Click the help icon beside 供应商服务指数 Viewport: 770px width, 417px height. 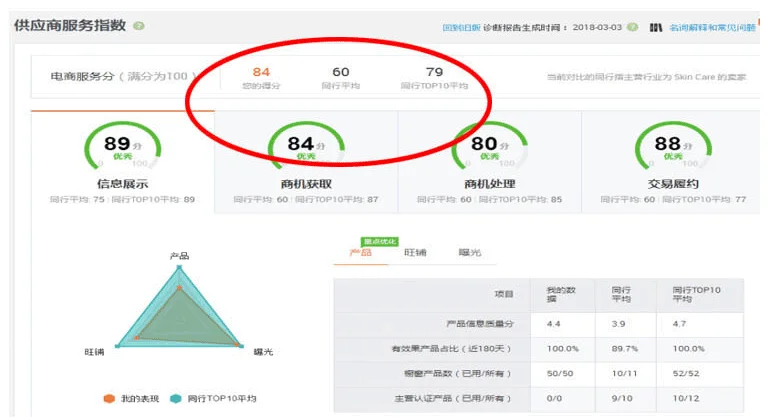coord(139,26)
